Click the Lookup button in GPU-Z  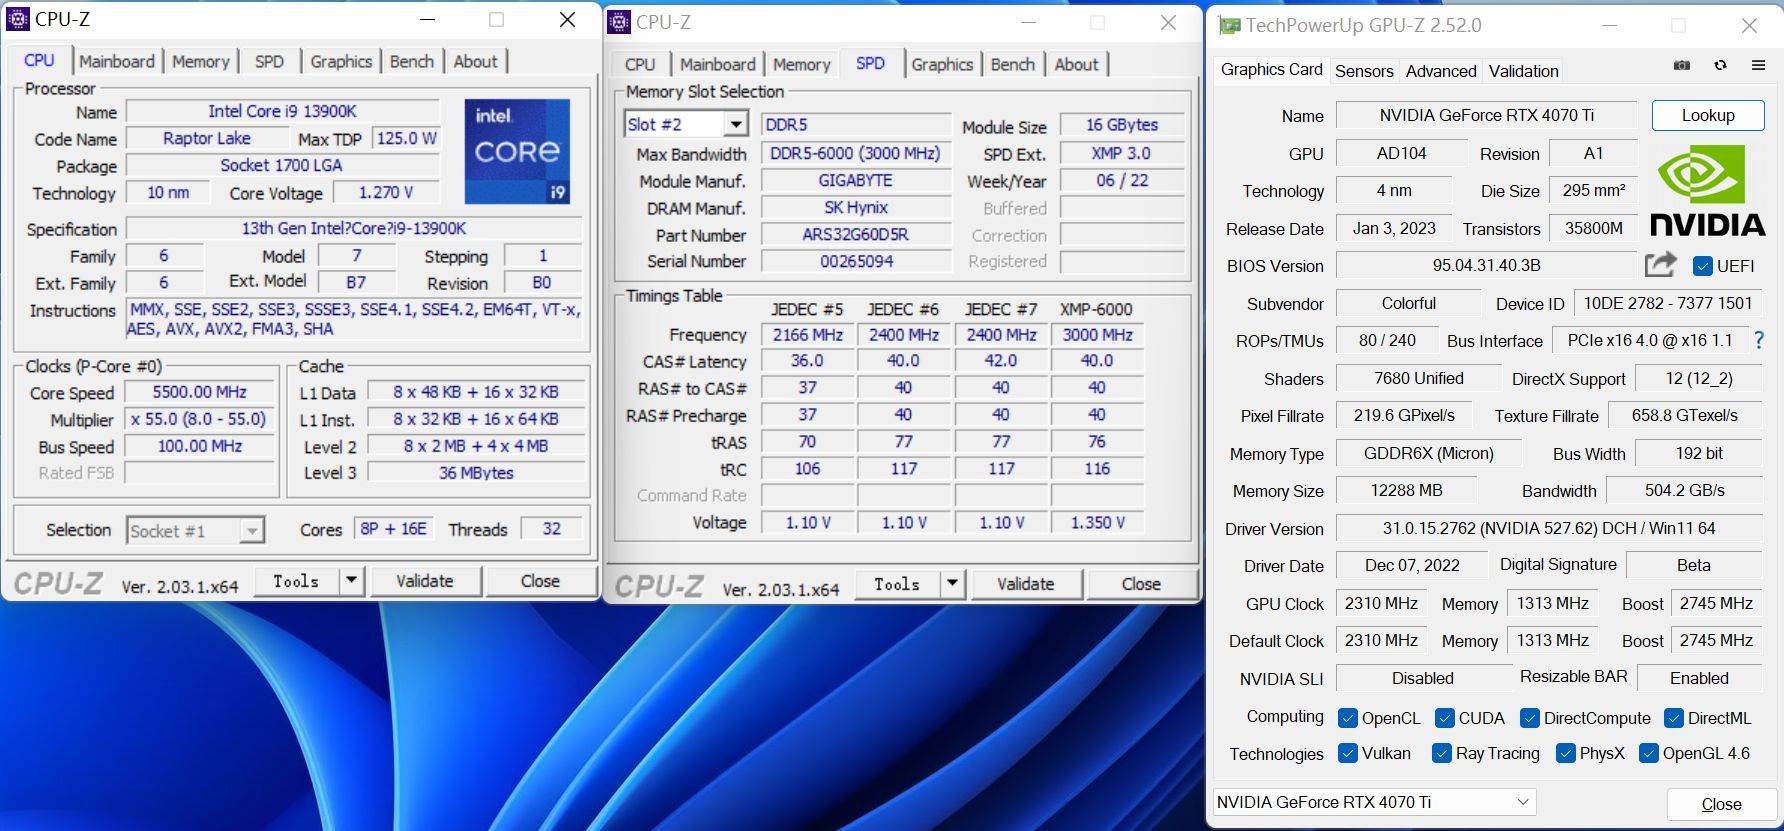click(1707, 115)
